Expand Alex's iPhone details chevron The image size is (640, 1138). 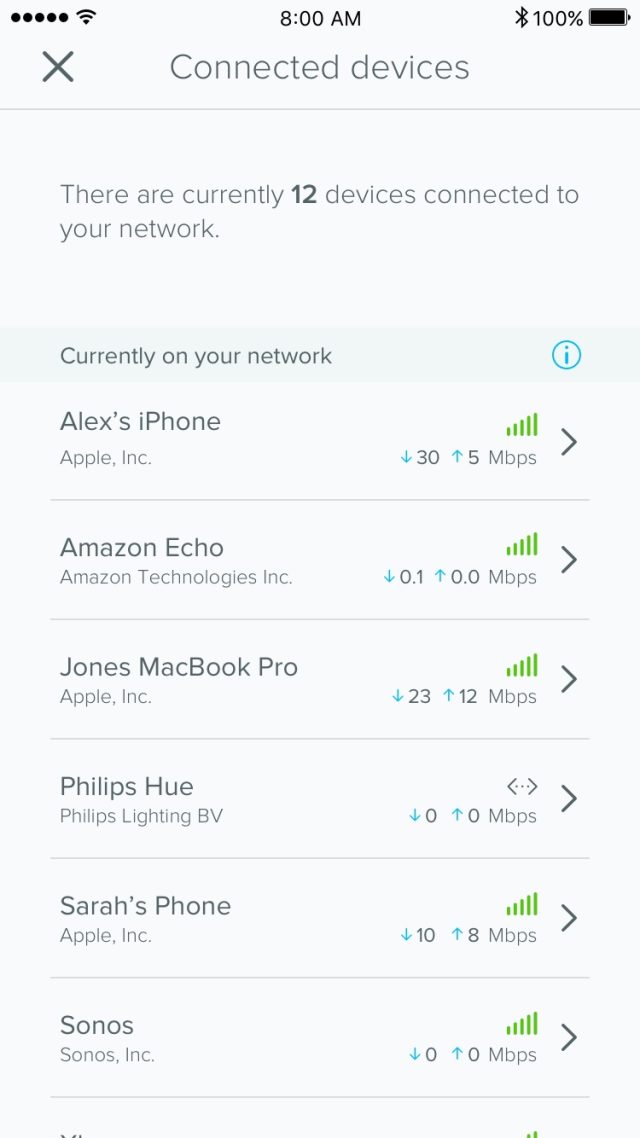pos(569,441)
